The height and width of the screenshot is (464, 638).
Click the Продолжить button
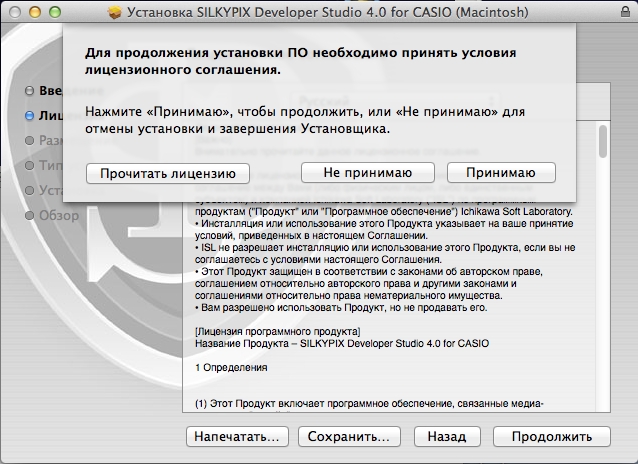pyautogui.click(x=552, y=436)
